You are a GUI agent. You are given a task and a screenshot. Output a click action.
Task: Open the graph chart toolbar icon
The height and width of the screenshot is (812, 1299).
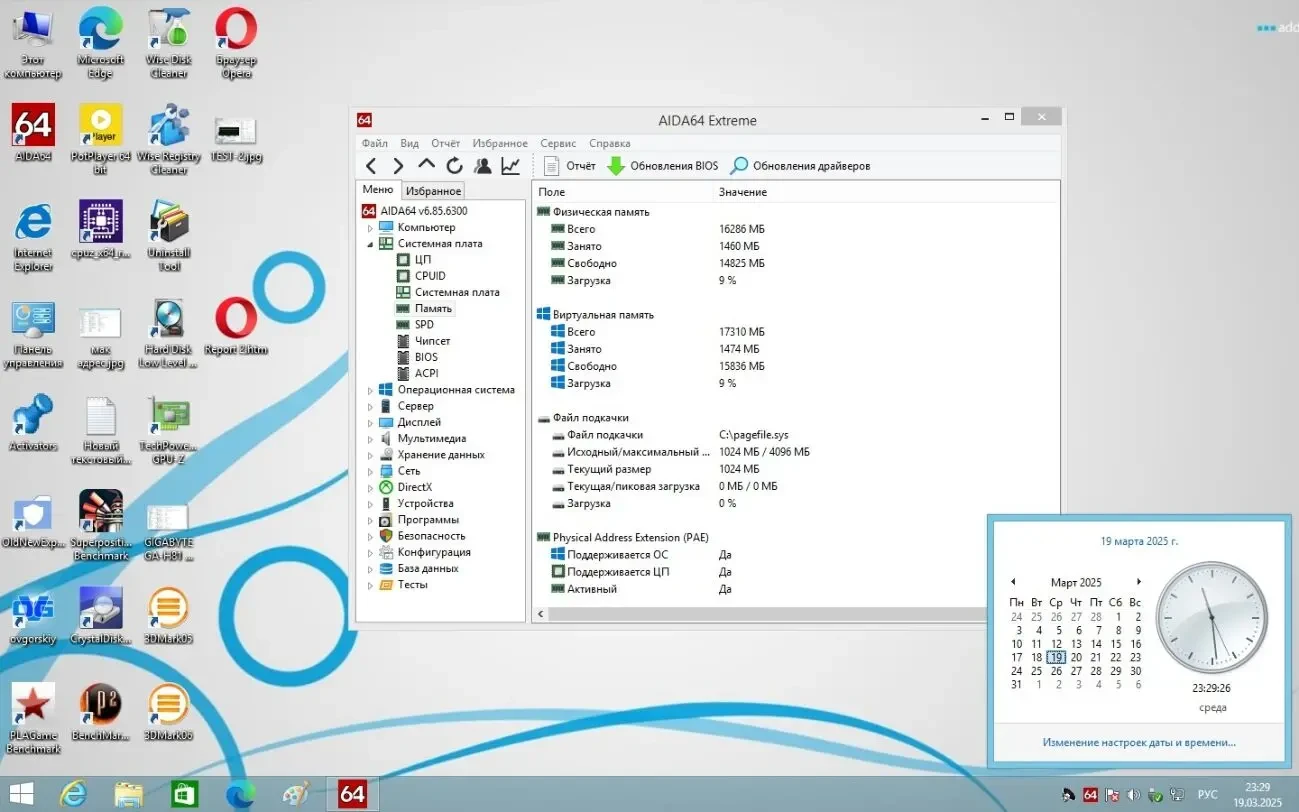(x=510, y=166)
